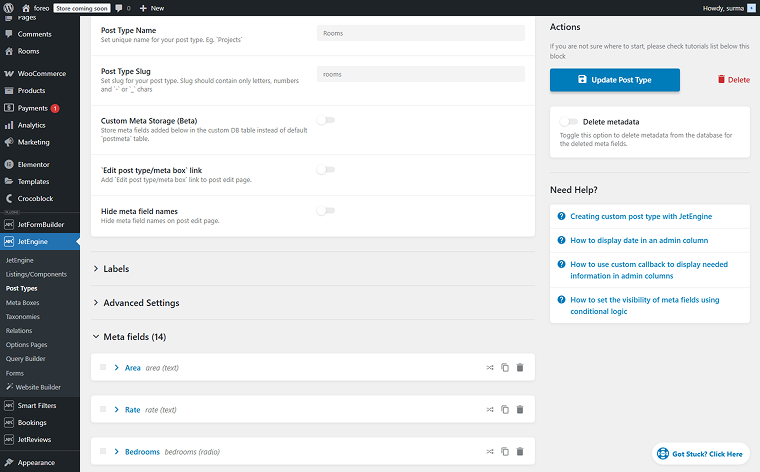The width and height of the screenshot is (760, 472).
Task: Open the Rooms sidebar menu item
Action: point(29,51)
